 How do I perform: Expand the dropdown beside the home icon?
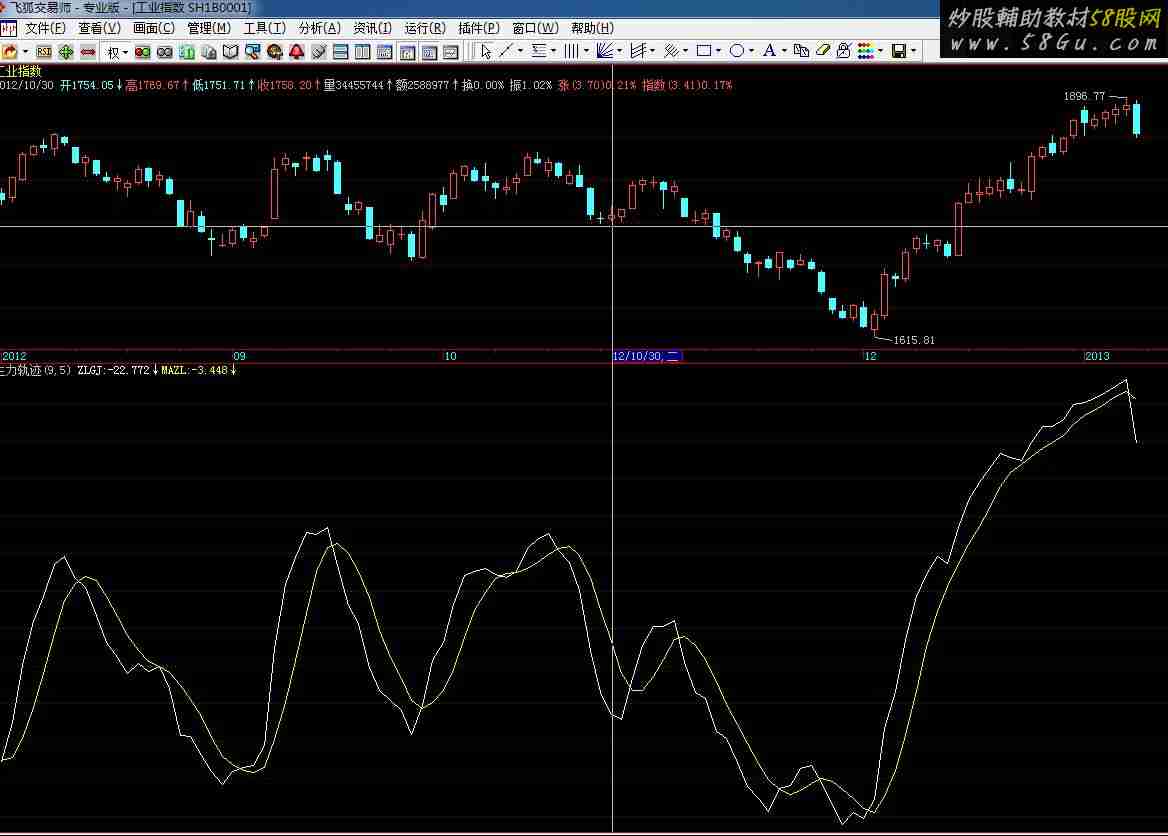(x=26, y=51)
